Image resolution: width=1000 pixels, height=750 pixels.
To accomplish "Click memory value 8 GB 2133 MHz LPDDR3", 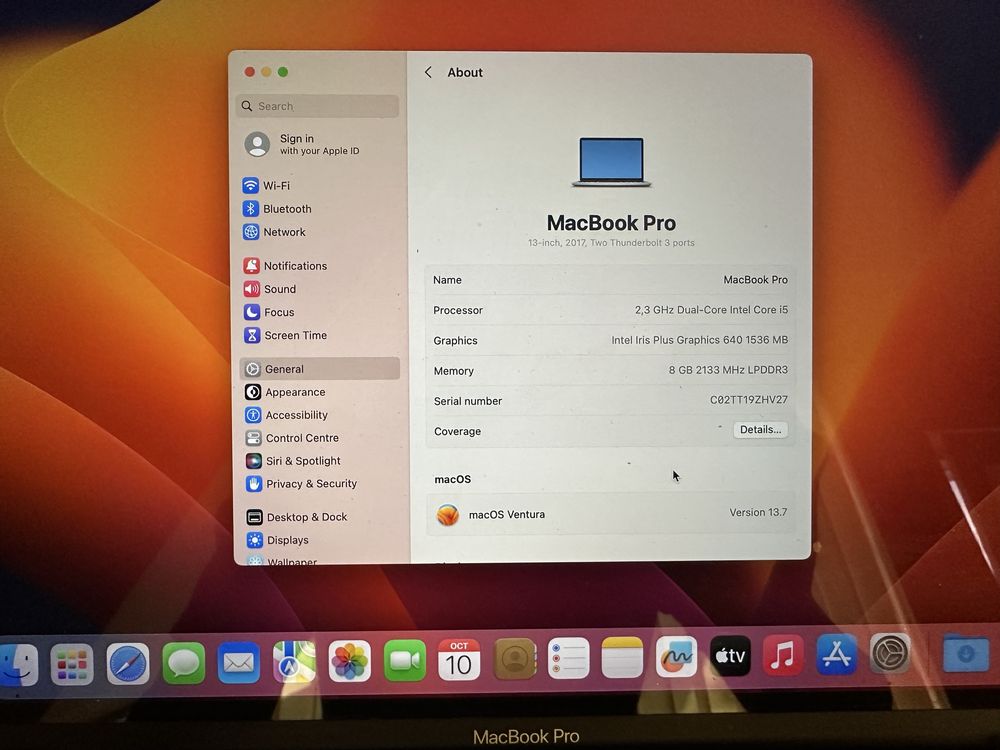I will pyautogui.click(x=728, y=370).
